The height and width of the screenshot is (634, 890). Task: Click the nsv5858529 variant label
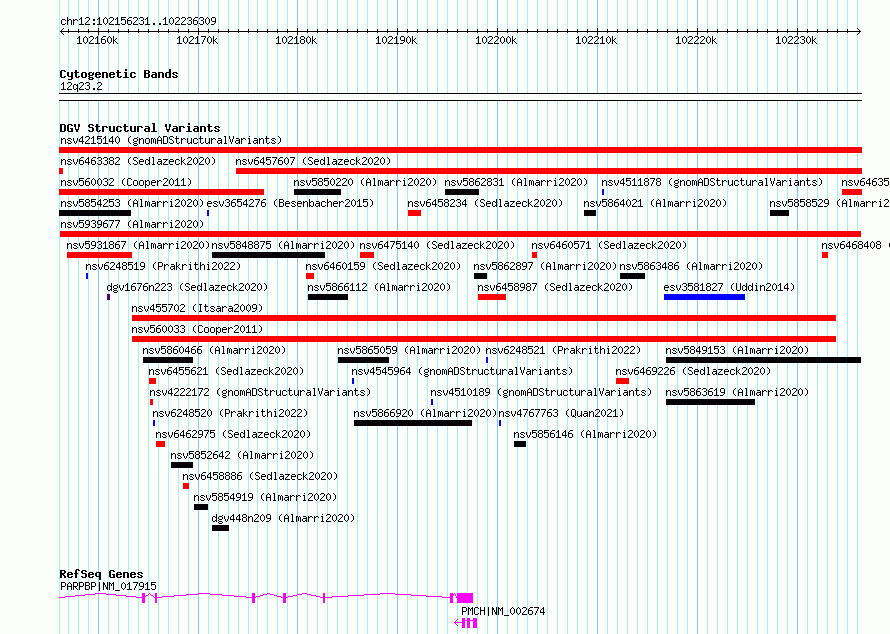click(x=829, y=203)
